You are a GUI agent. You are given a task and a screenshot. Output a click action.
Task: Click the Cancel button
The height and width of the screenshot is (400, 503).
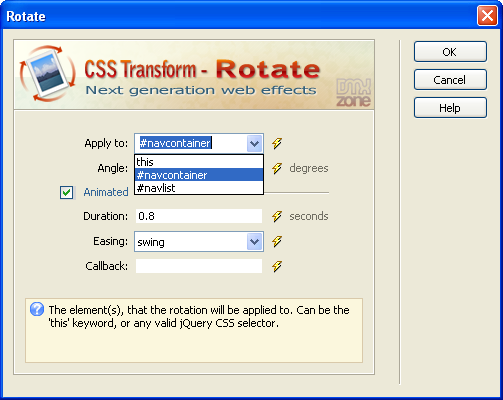450,80
